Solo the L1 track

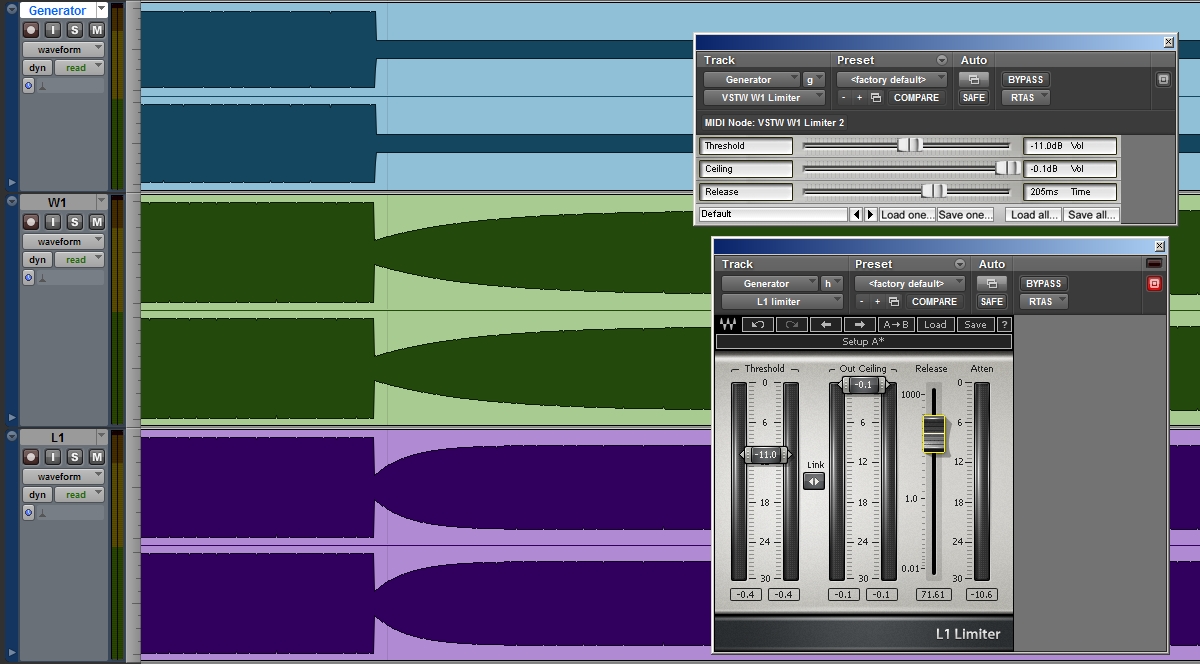coord(75,457)
